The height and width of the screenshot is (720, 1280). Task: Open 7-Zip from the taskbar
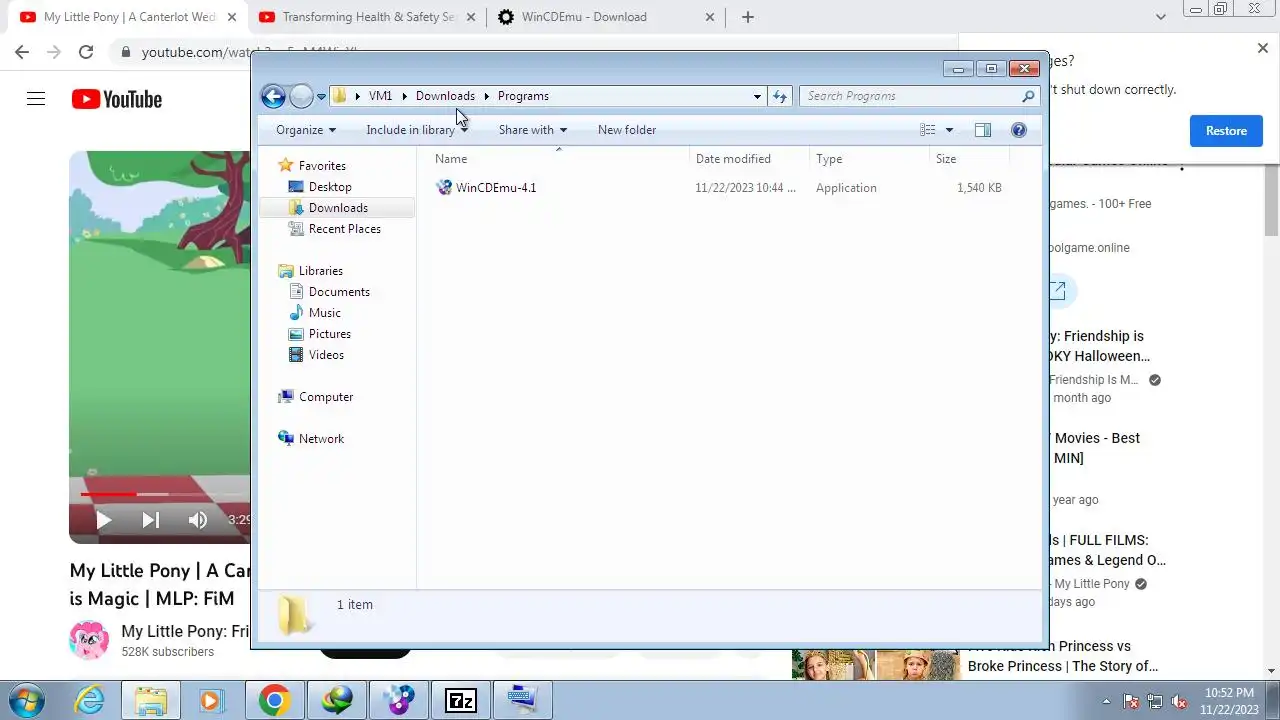pyautogui.click(x=460, y=700)
